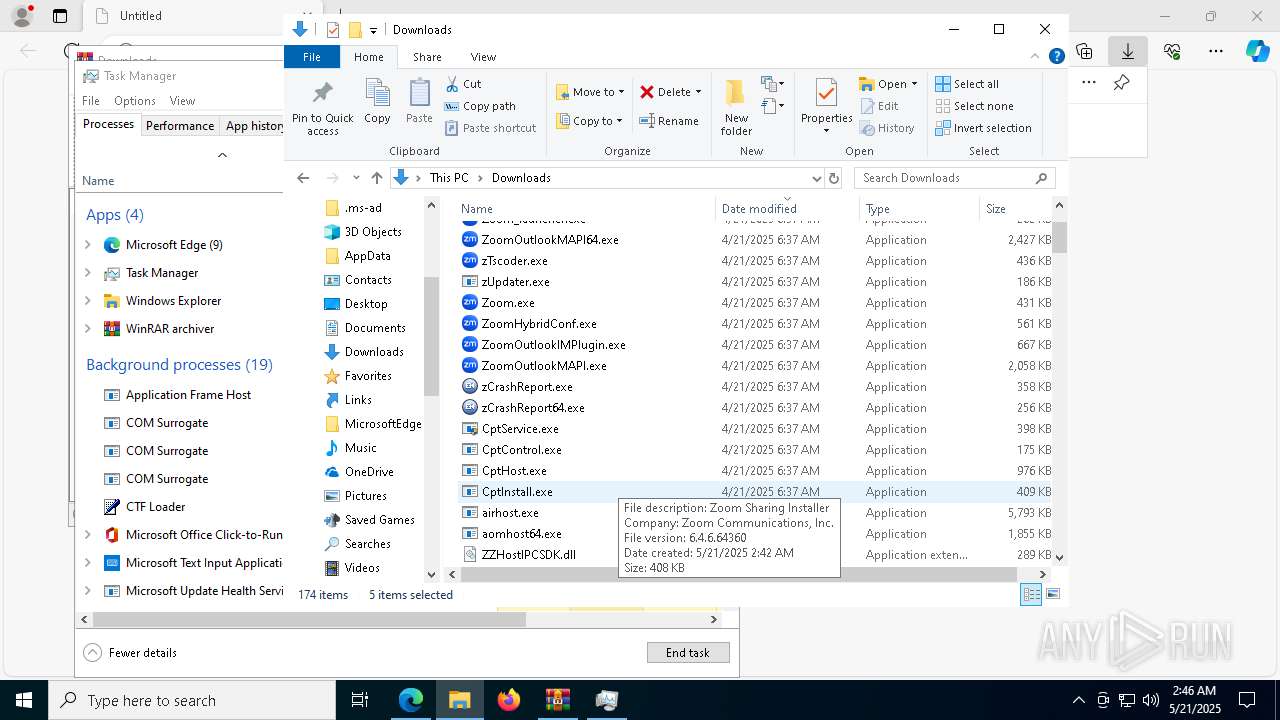Click browser downloads icon in Edge toolbar
The width and height of the screenshot is (1280, 720).
pyautogui.click(x=1127, y=51)
